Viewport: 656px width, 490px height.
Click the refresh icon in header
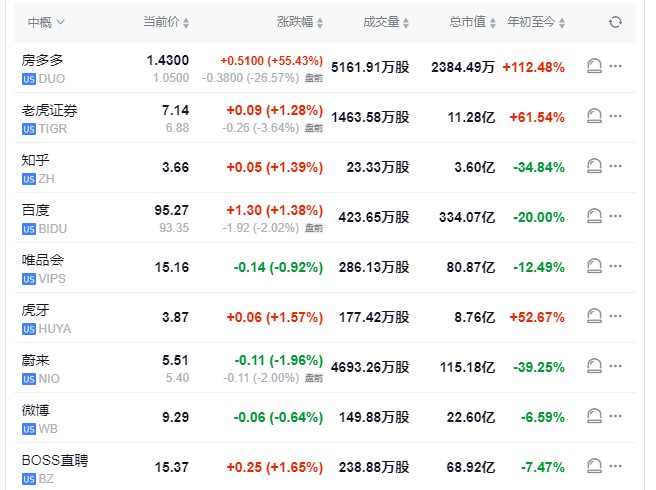click(x=615, y=22)
